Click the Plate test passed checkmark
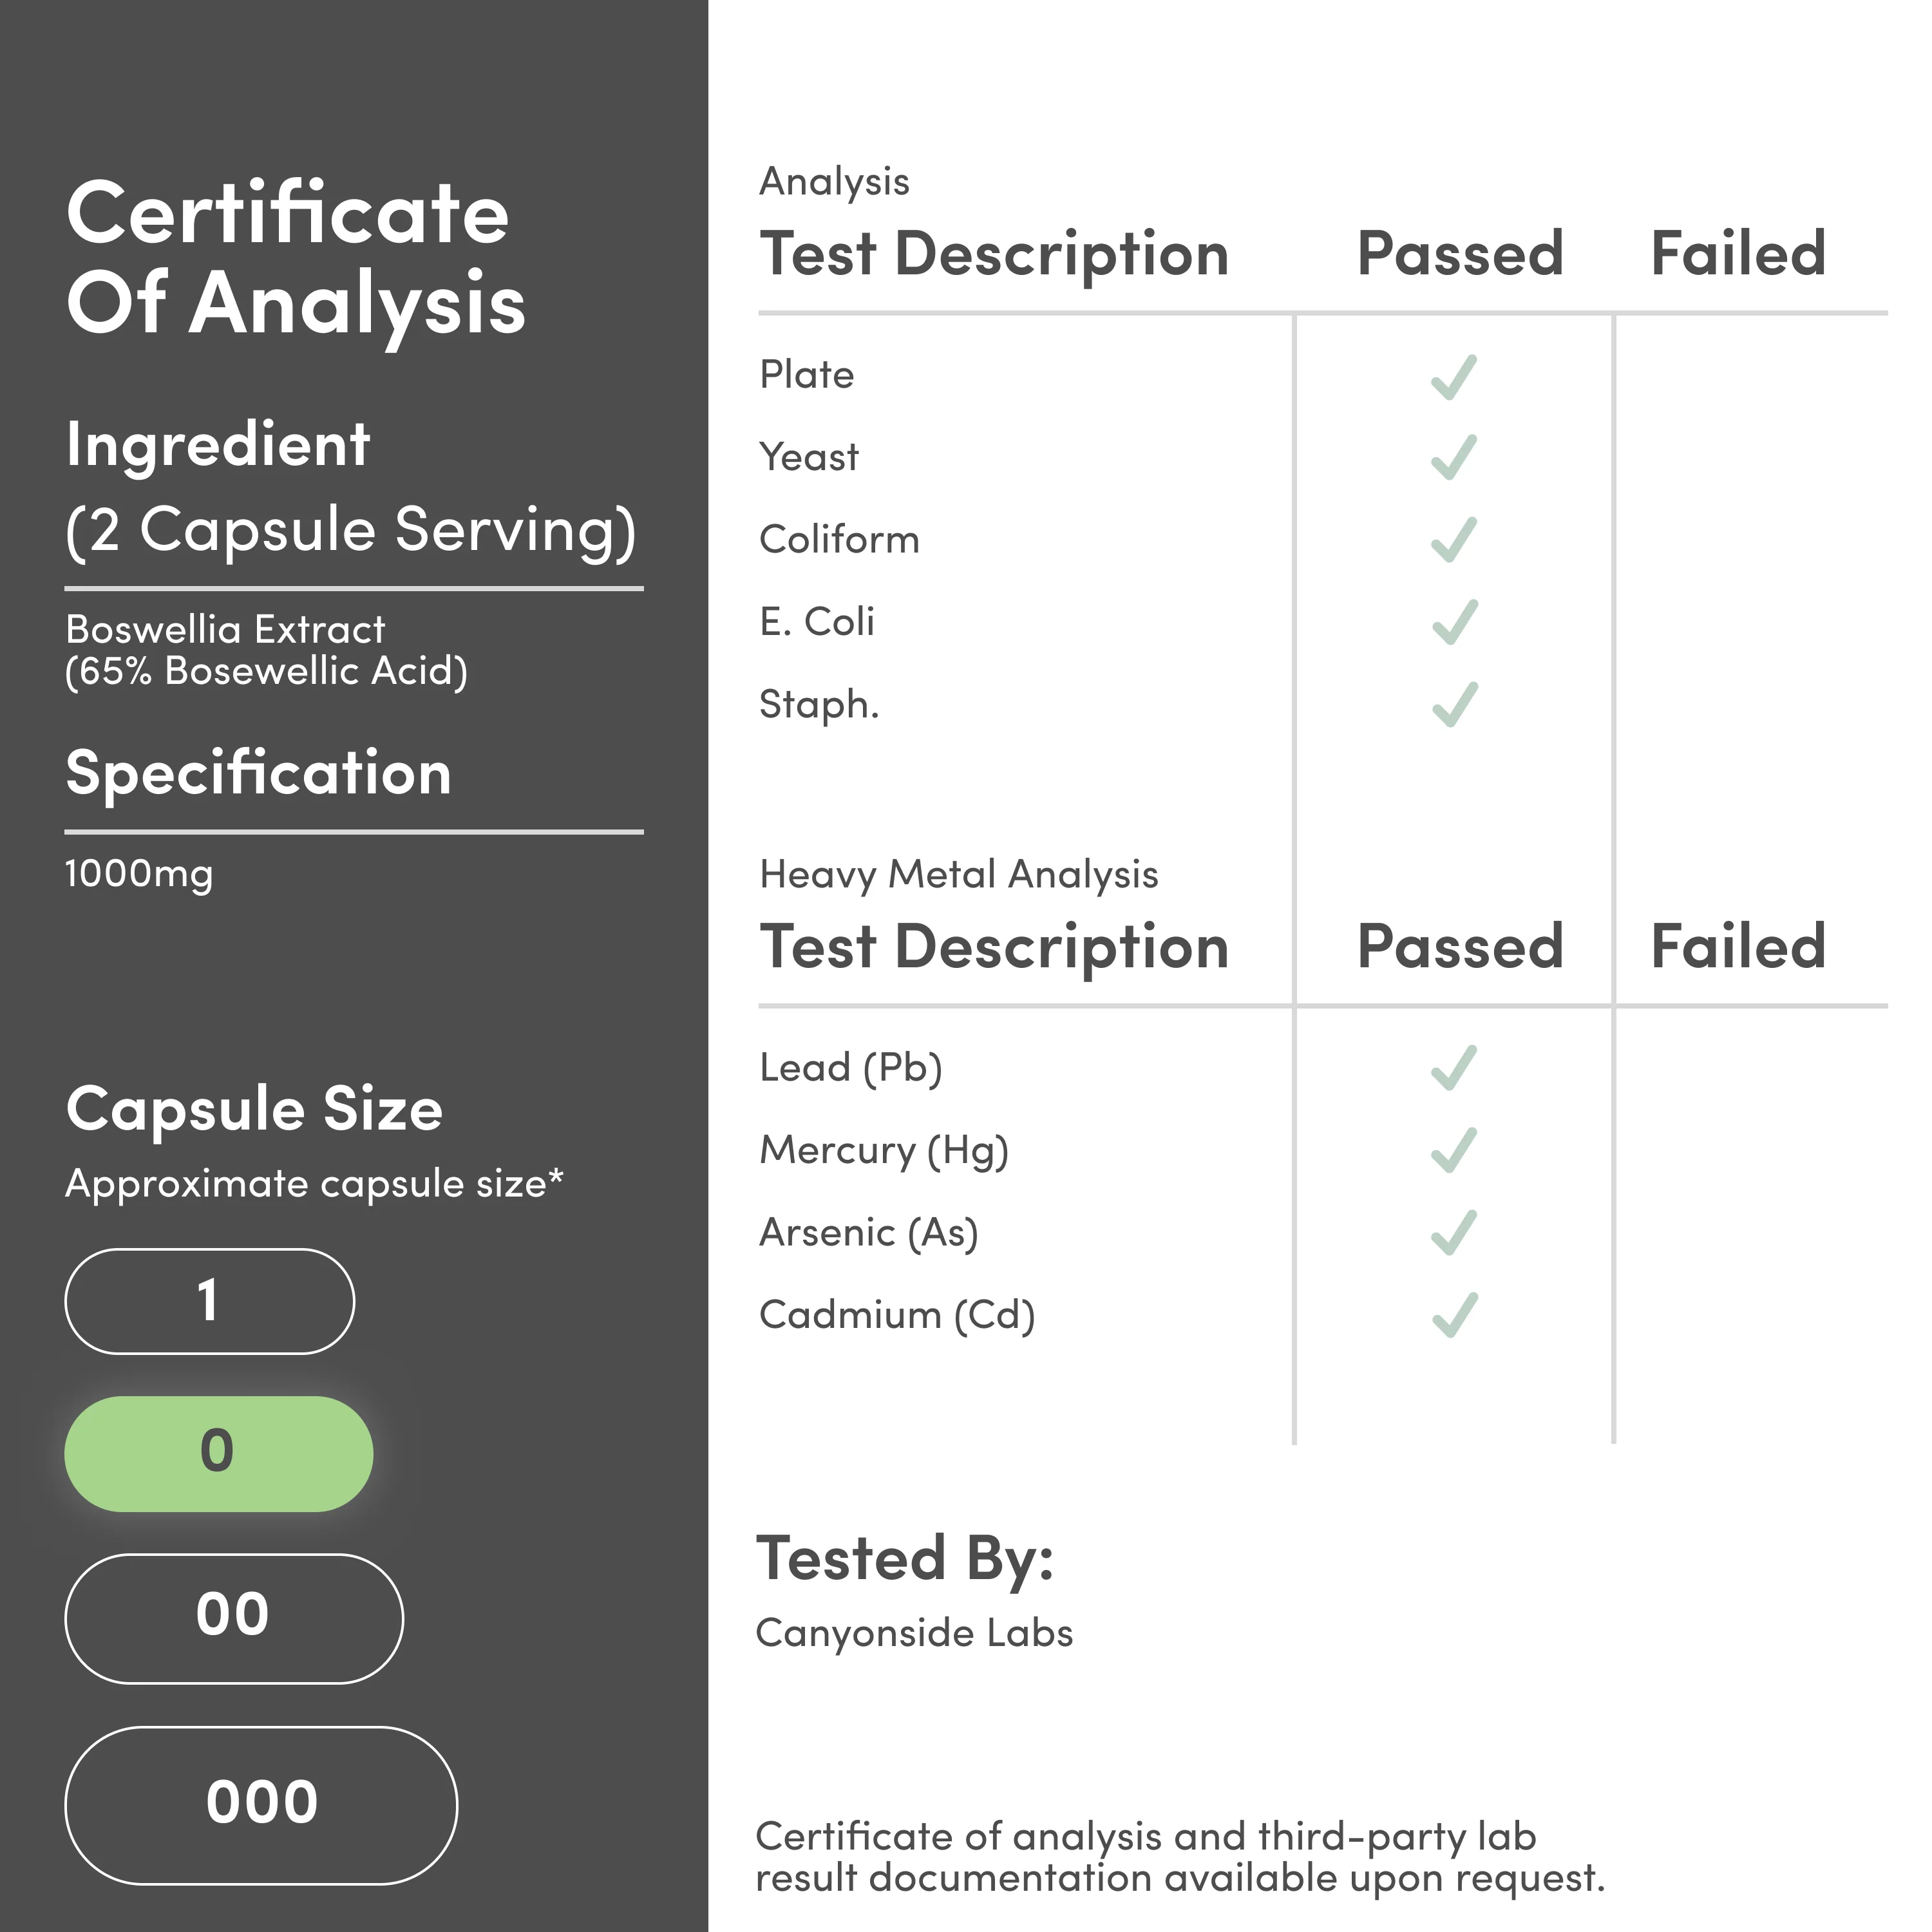Image resolution: width=1932 pixels, height=1932 pixels. click(1453, 377)
